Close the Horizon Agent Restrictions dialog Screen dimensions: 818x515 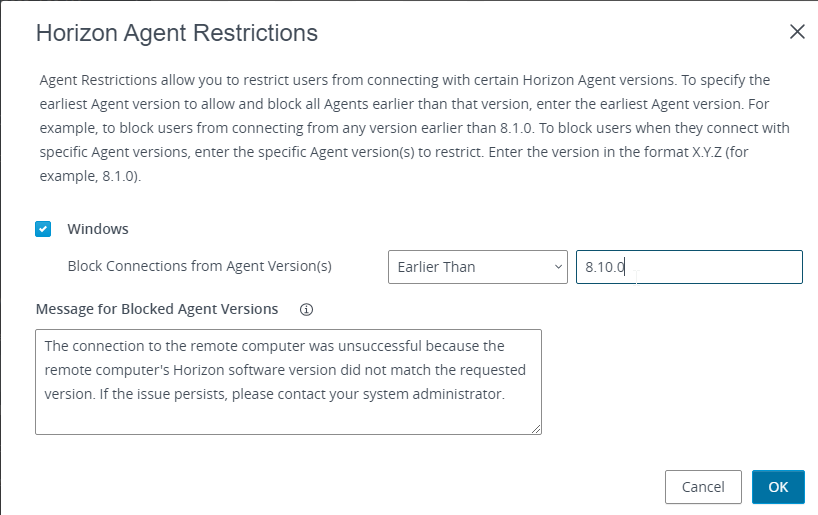797,32
